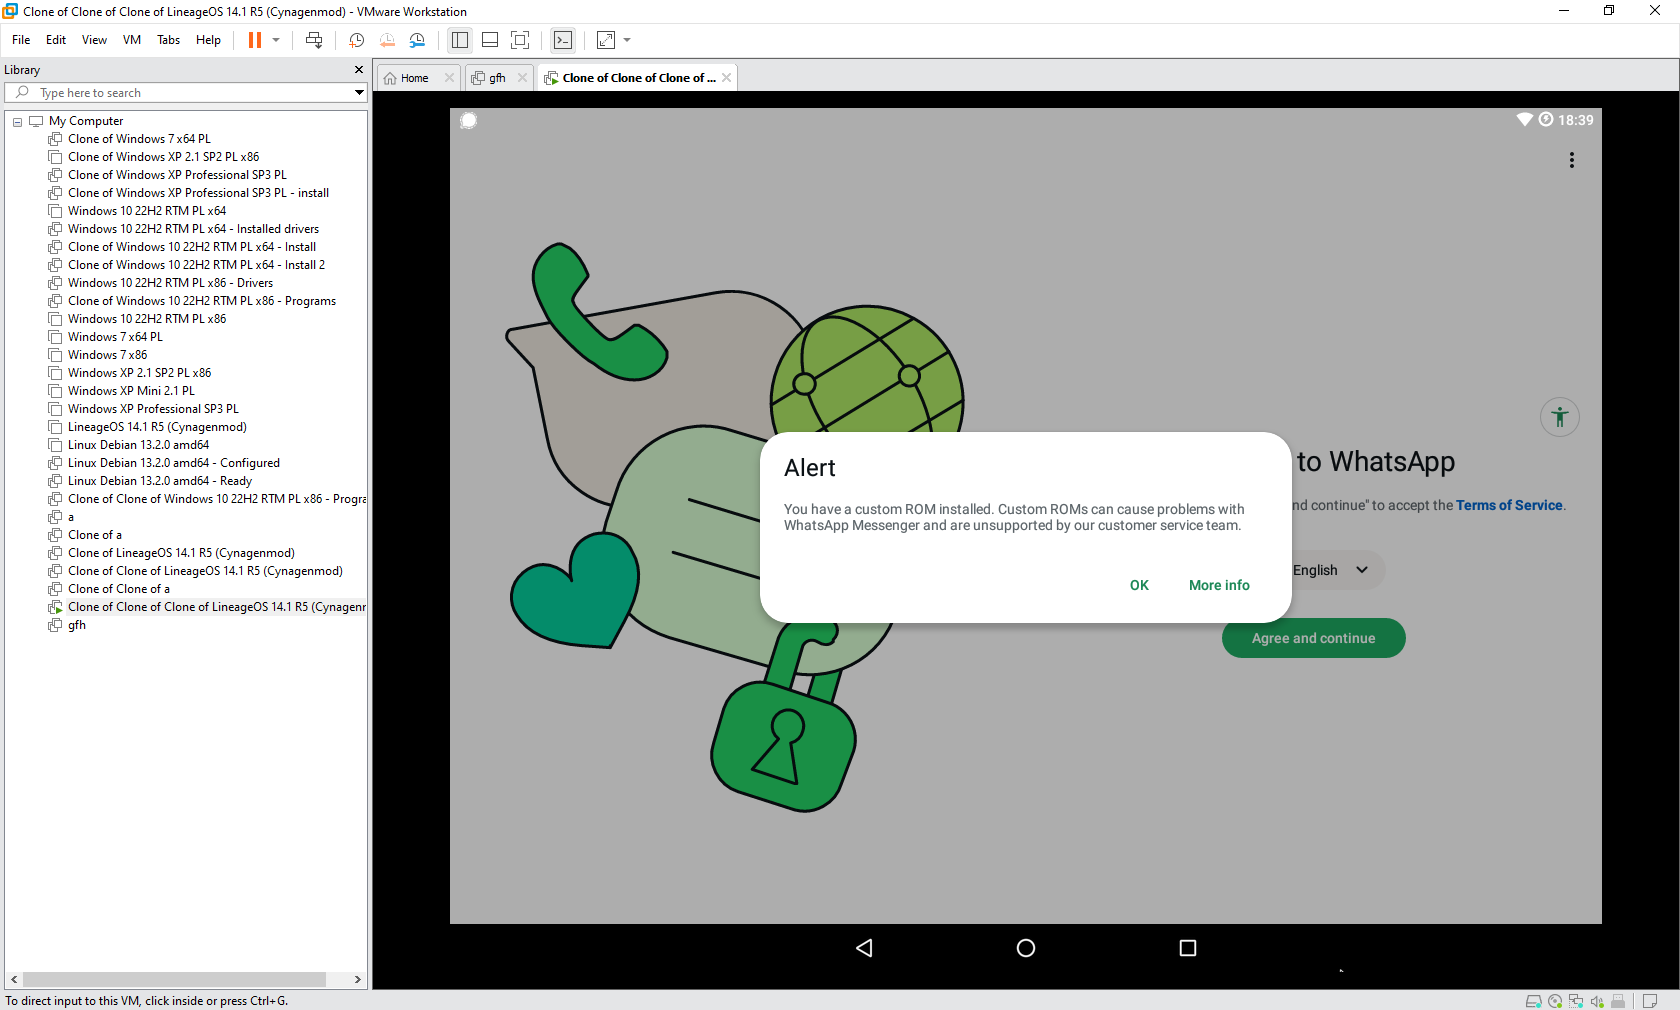Collapse the My Computer tree node
Image resolution: width=1680 pixels, height=1010 pixels.
(x=17, y=122)
